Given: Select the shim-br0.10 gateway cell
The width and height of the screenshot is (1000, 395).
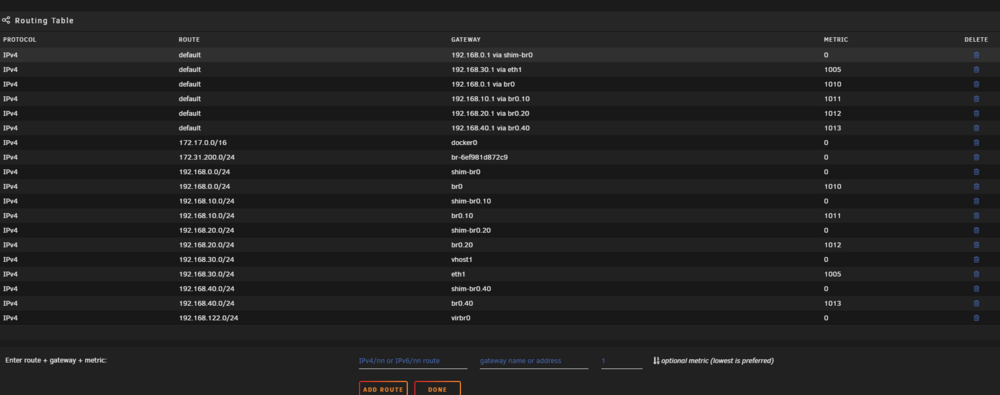Looking at the screenshot, I should point(471,201).
